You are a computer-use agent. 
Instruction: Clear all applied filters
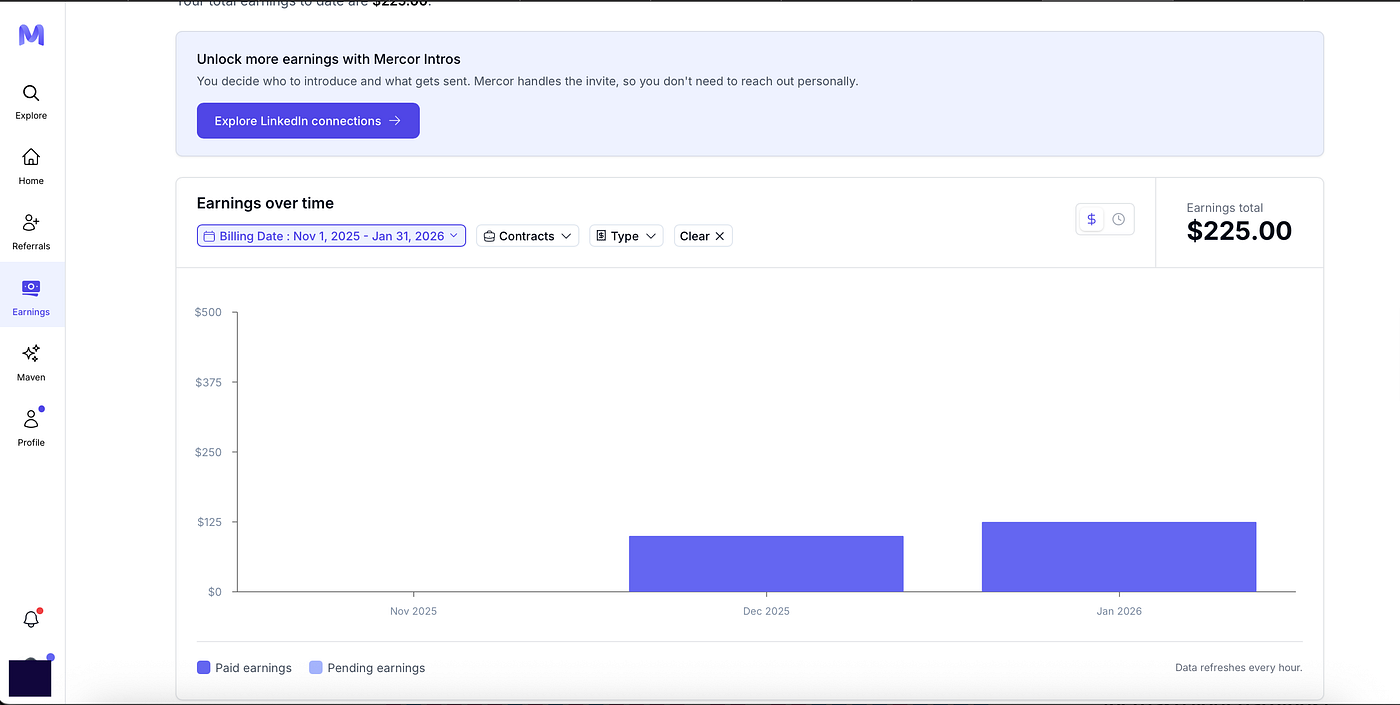point(703,236)
